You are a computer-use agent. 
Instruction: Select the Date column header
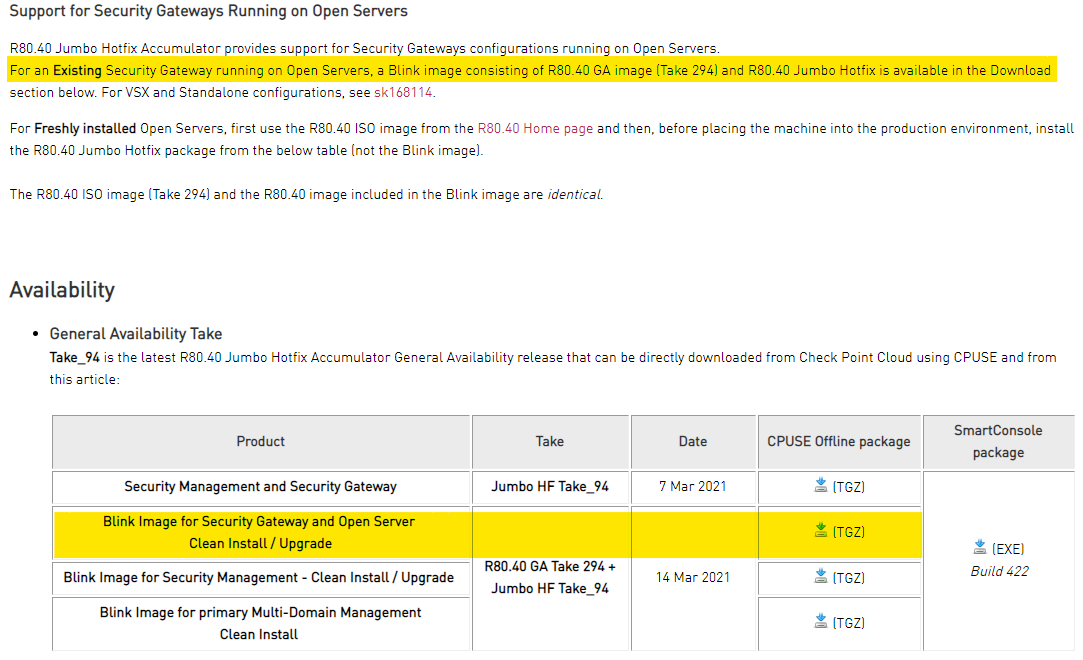pos(693,441)
